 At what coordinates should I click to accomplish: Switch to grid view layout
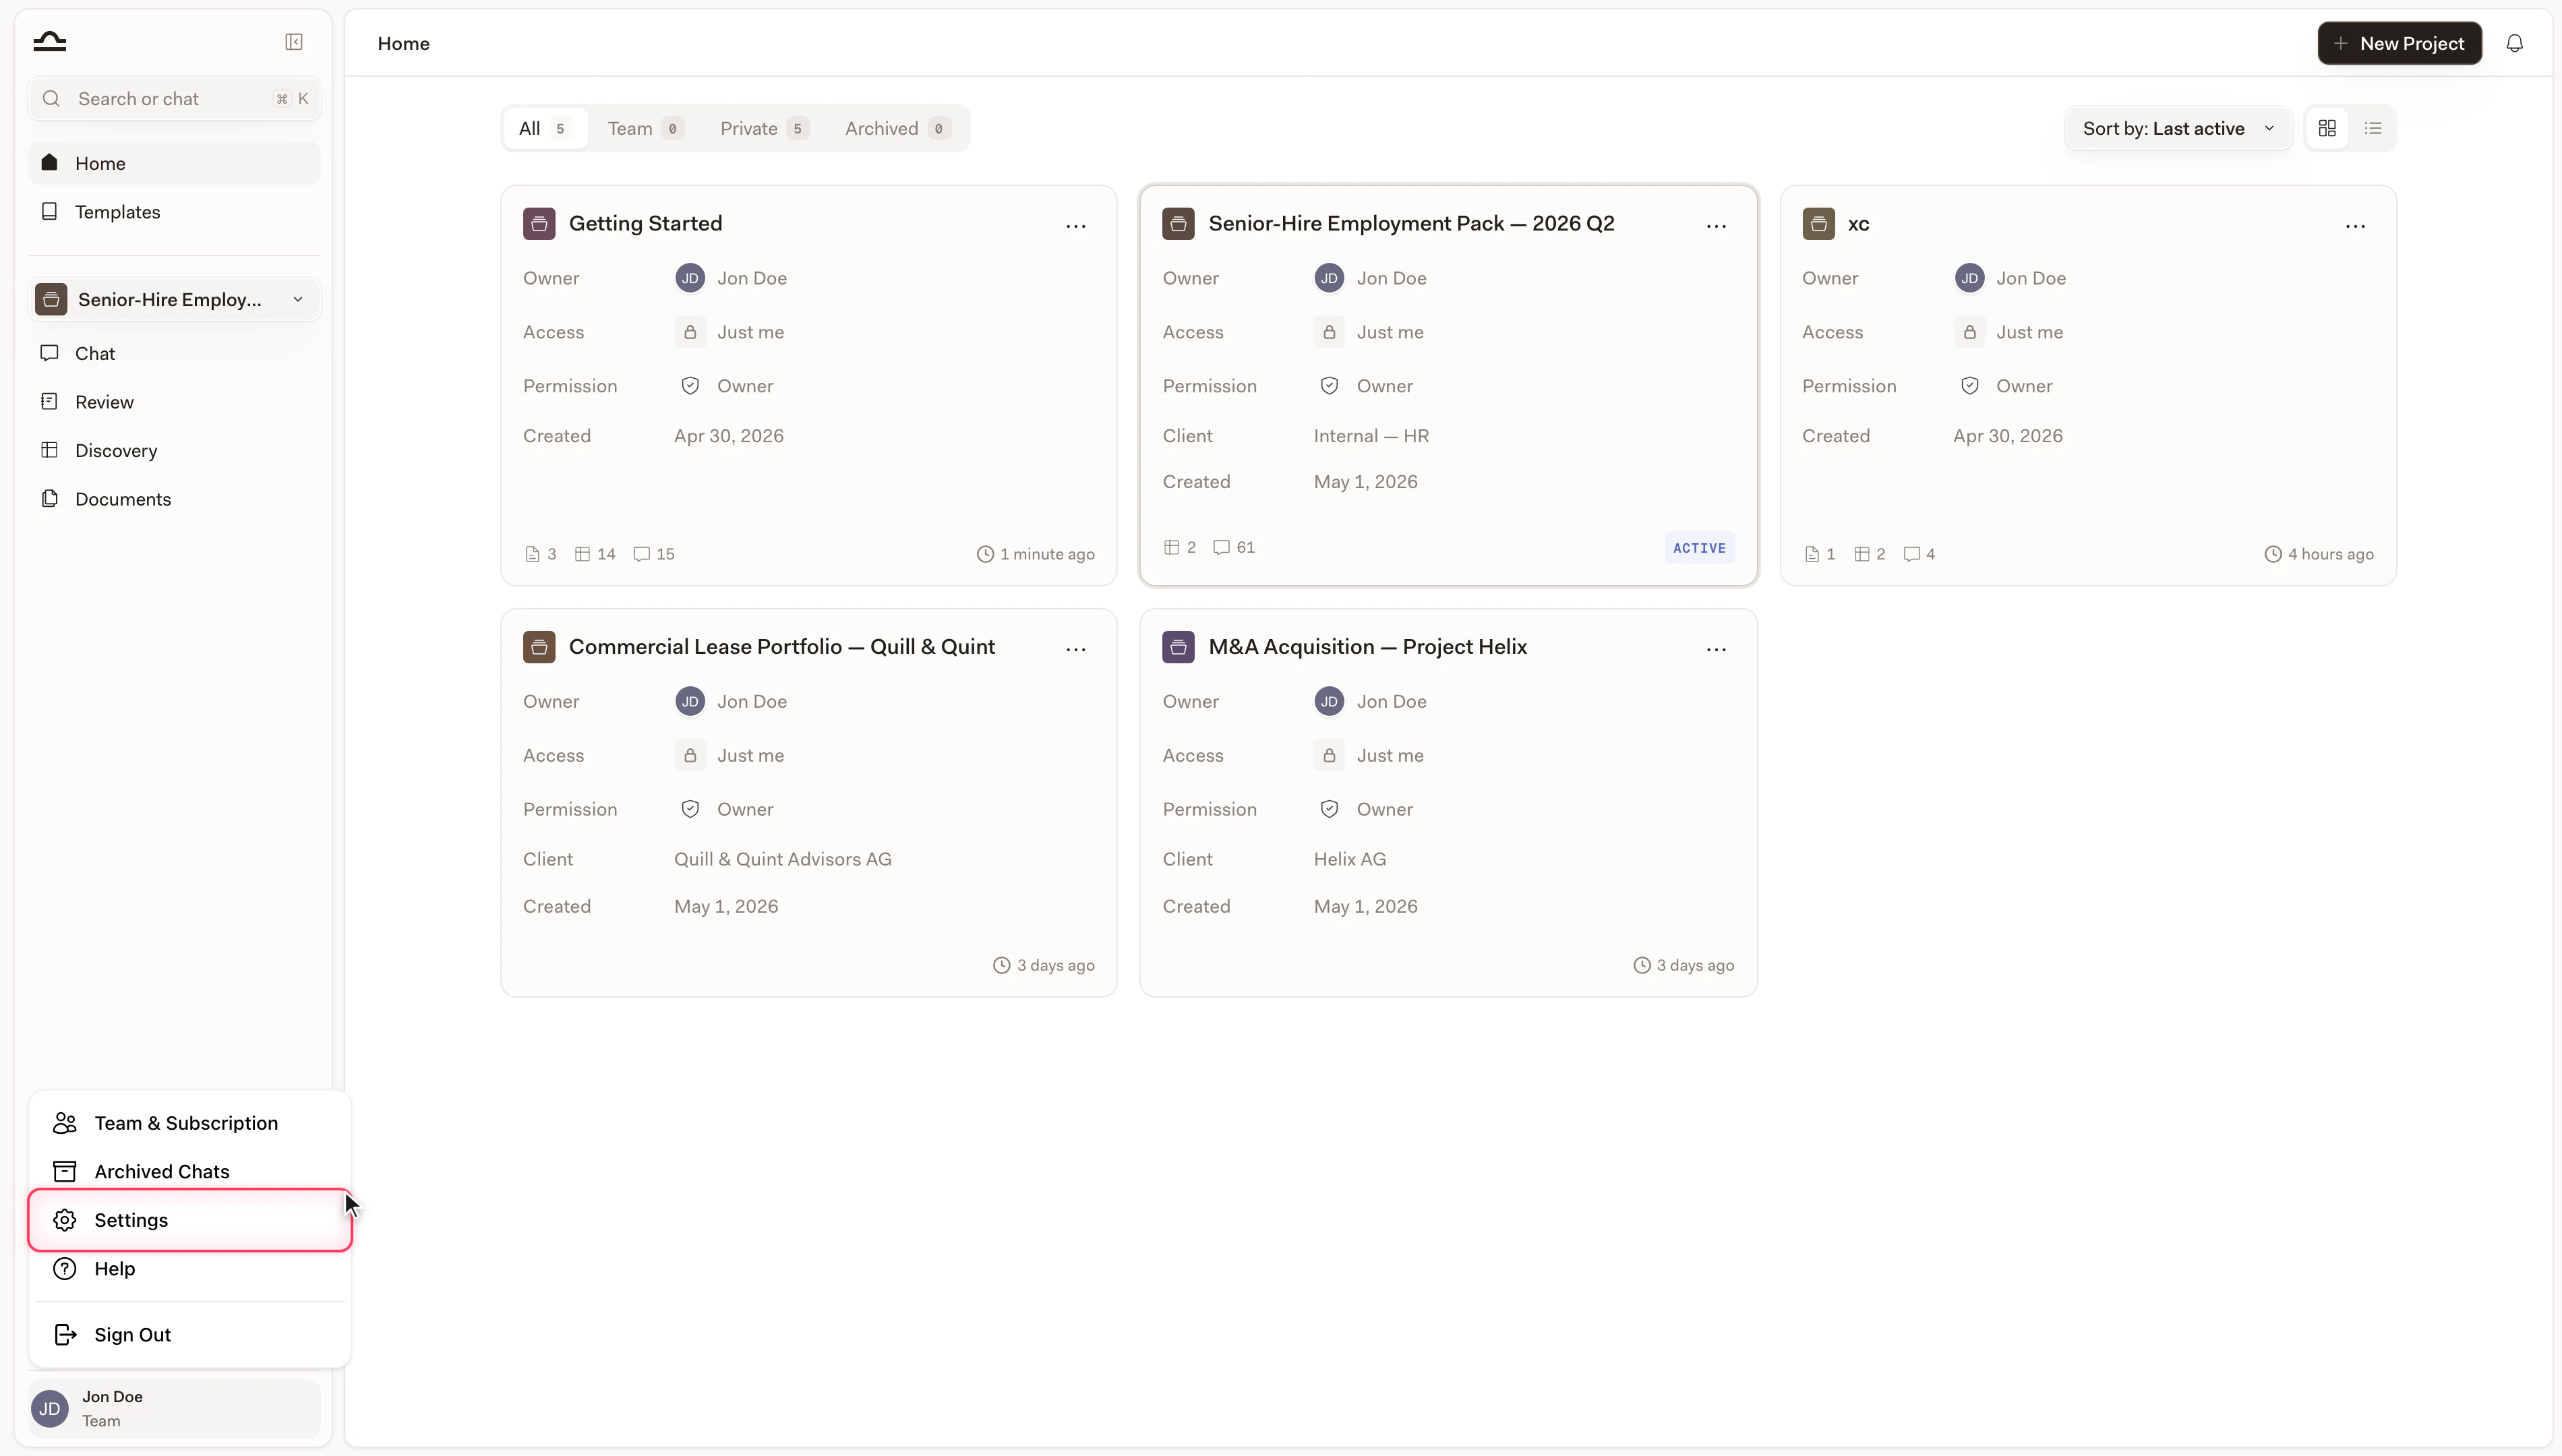(x=2327, y=128)
